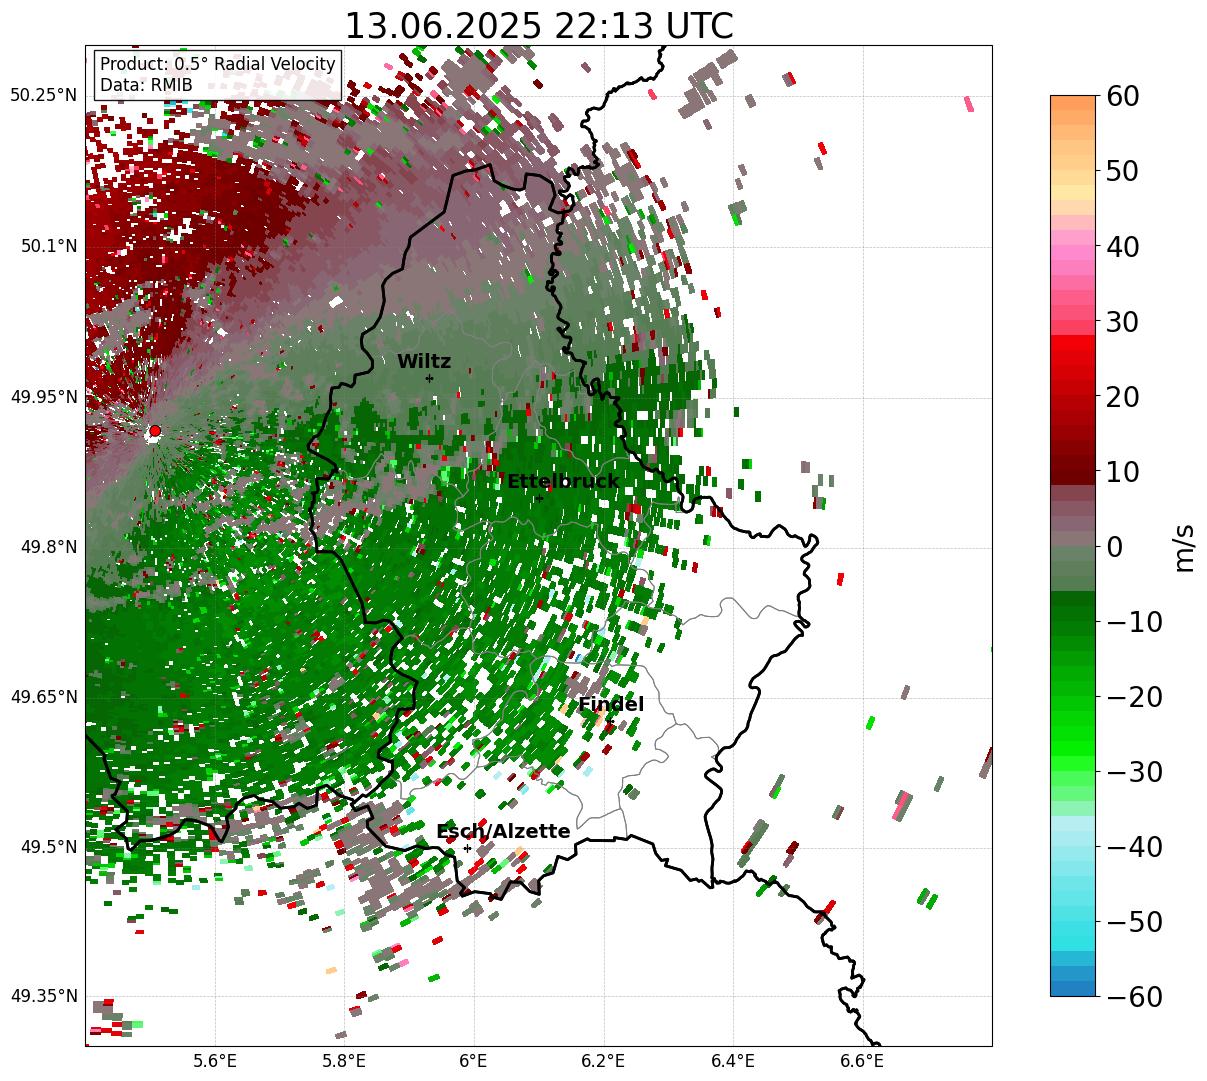Click the 49.65°N latitude tick label
Viewport: 1207px width, 1081px height.
point(43,697)
